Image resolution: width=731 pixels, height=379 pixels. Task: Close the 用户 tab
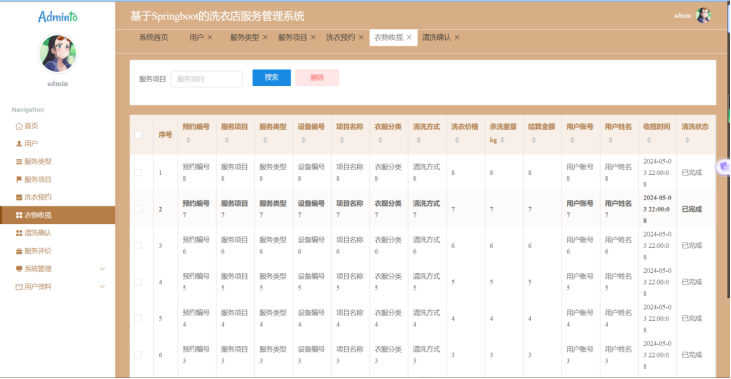pyautogui.click(x=210, y=37)
